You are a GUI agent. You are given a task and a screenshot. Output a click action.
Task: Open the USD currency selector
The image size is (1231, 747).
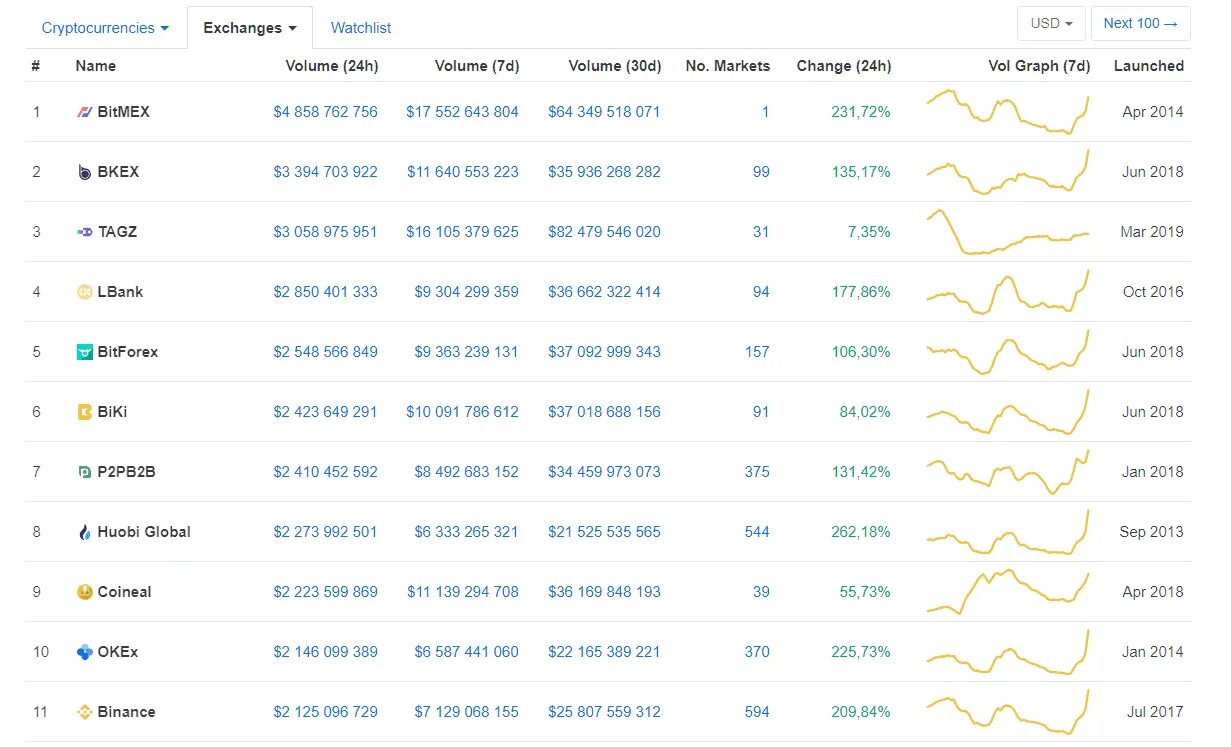[x=1051, y=23]
